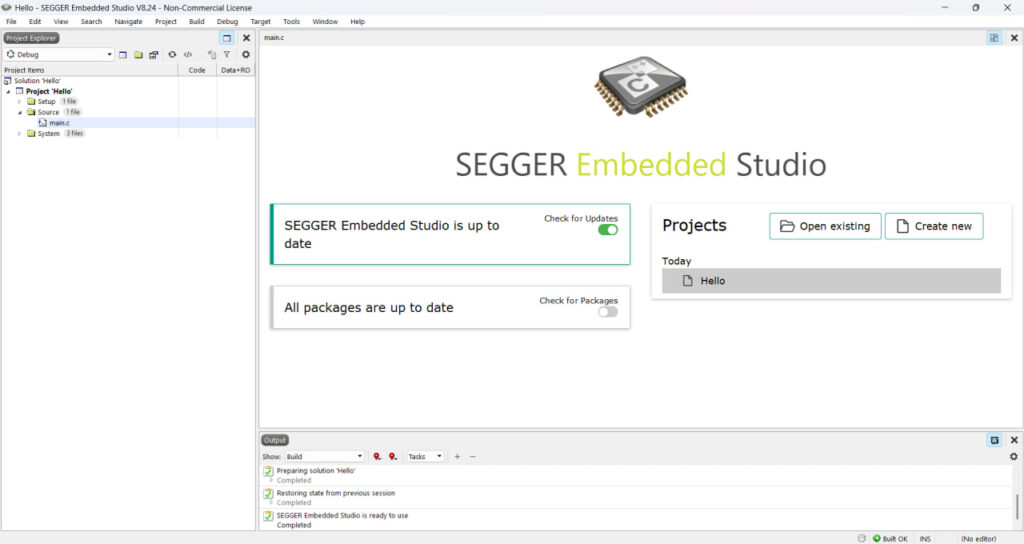Click the green Built OK status icon

[876, 538]
